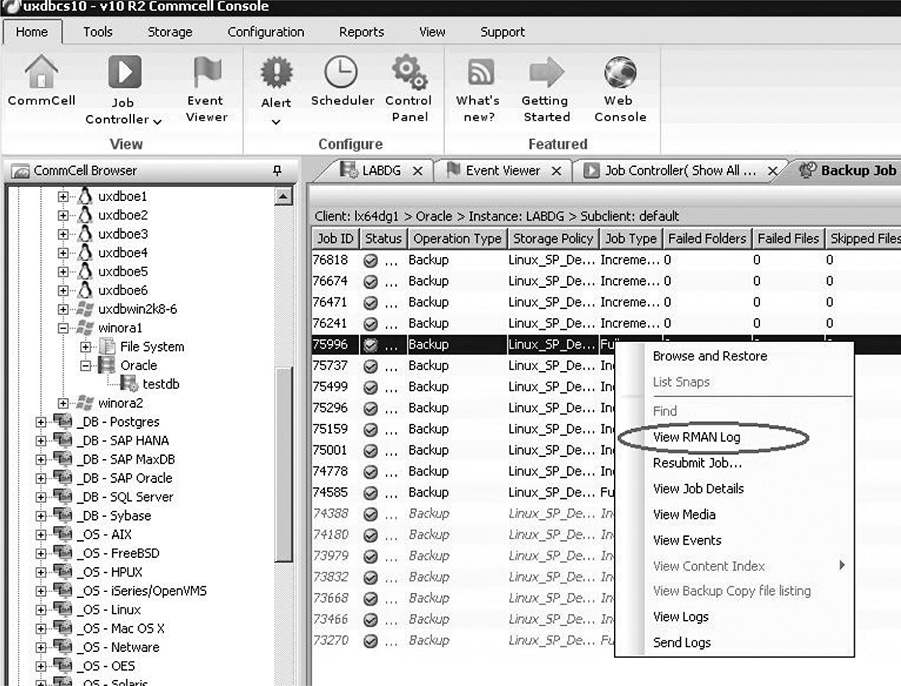The image size is (901, 686).
Task: Choose View Events menu entry
Action: [687, 541]
